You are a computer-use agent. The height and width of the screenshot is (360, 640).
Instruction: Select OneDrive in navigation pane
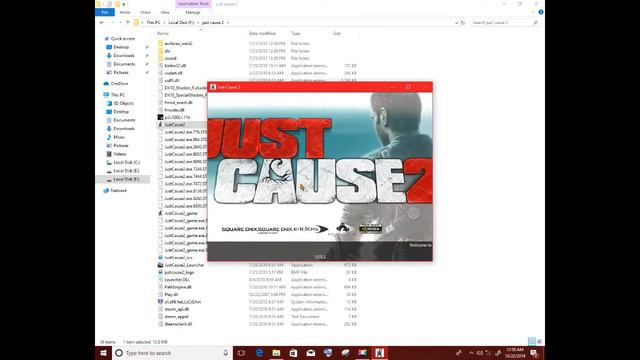coord(119,83)
